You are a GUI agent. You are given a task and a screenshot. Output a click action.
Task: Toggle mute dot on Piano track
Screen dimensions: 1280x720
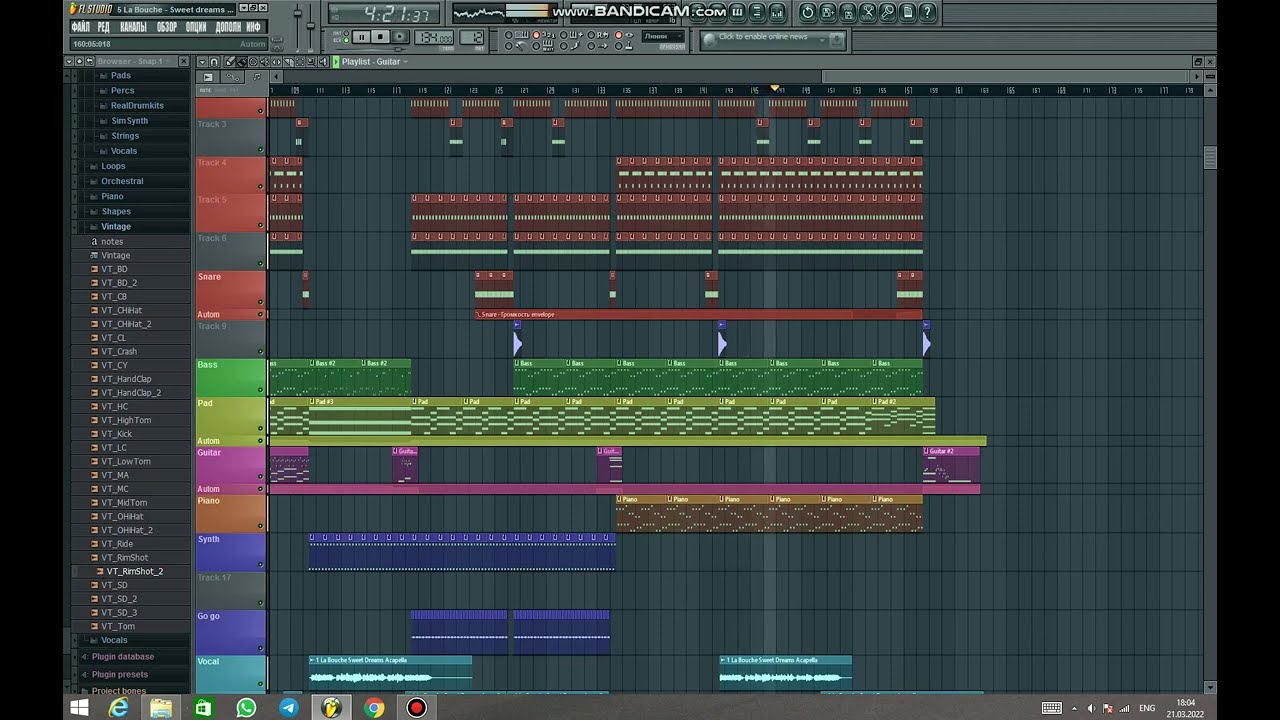(x=261, y=526)
